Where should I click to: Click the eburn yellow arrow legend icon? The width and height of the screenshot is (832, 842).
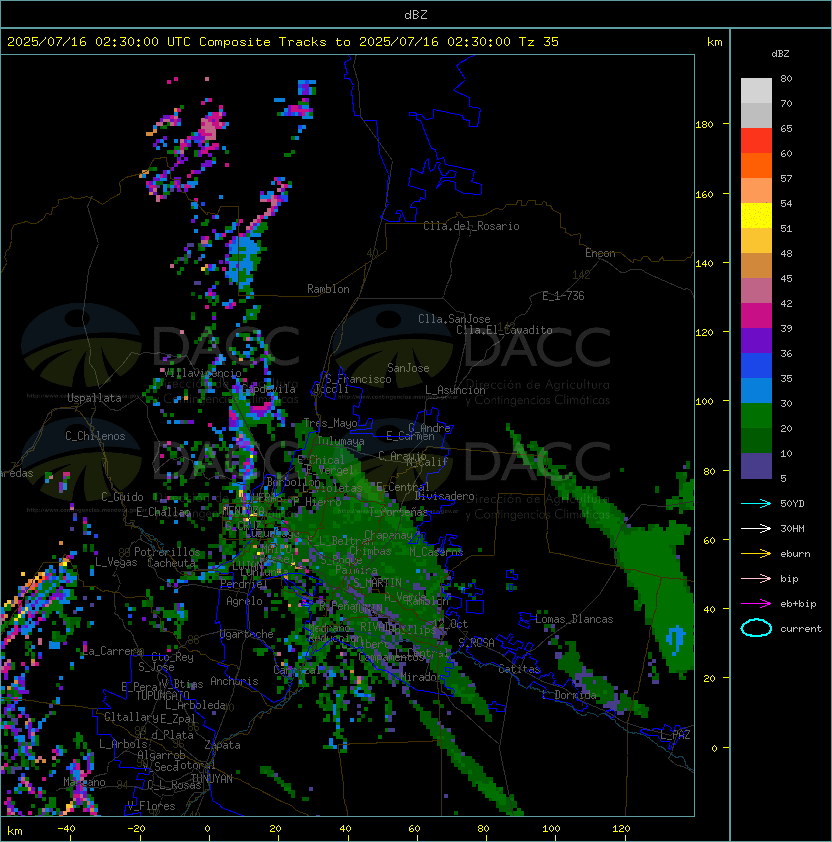click(756, 554)
